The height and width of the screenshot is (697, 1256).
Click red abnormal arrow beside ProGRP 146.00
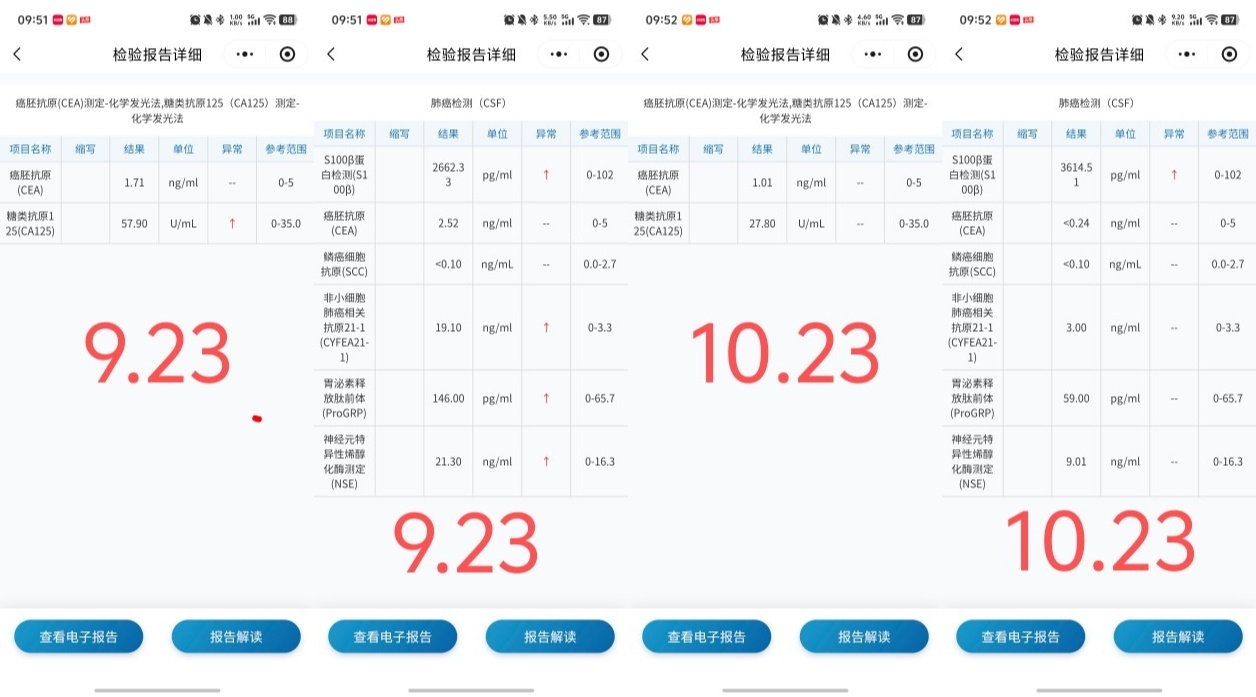546,398
